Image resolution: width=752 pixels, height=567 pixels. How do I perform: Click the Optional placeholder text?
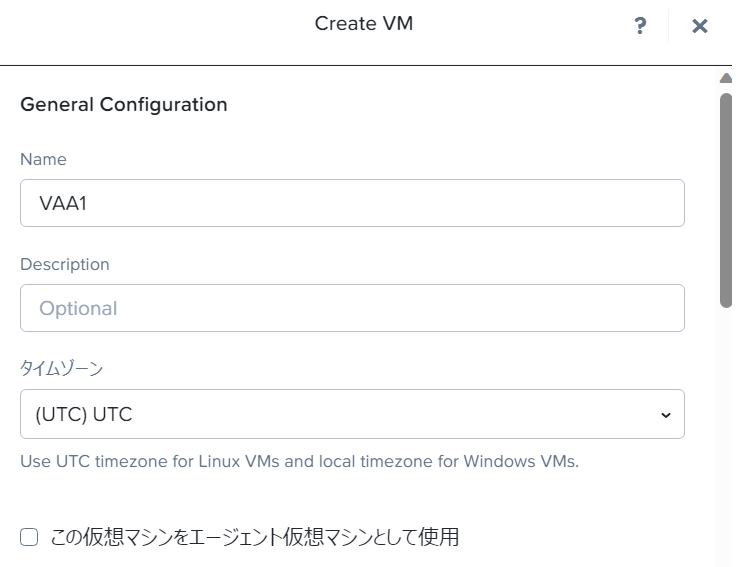78,308
